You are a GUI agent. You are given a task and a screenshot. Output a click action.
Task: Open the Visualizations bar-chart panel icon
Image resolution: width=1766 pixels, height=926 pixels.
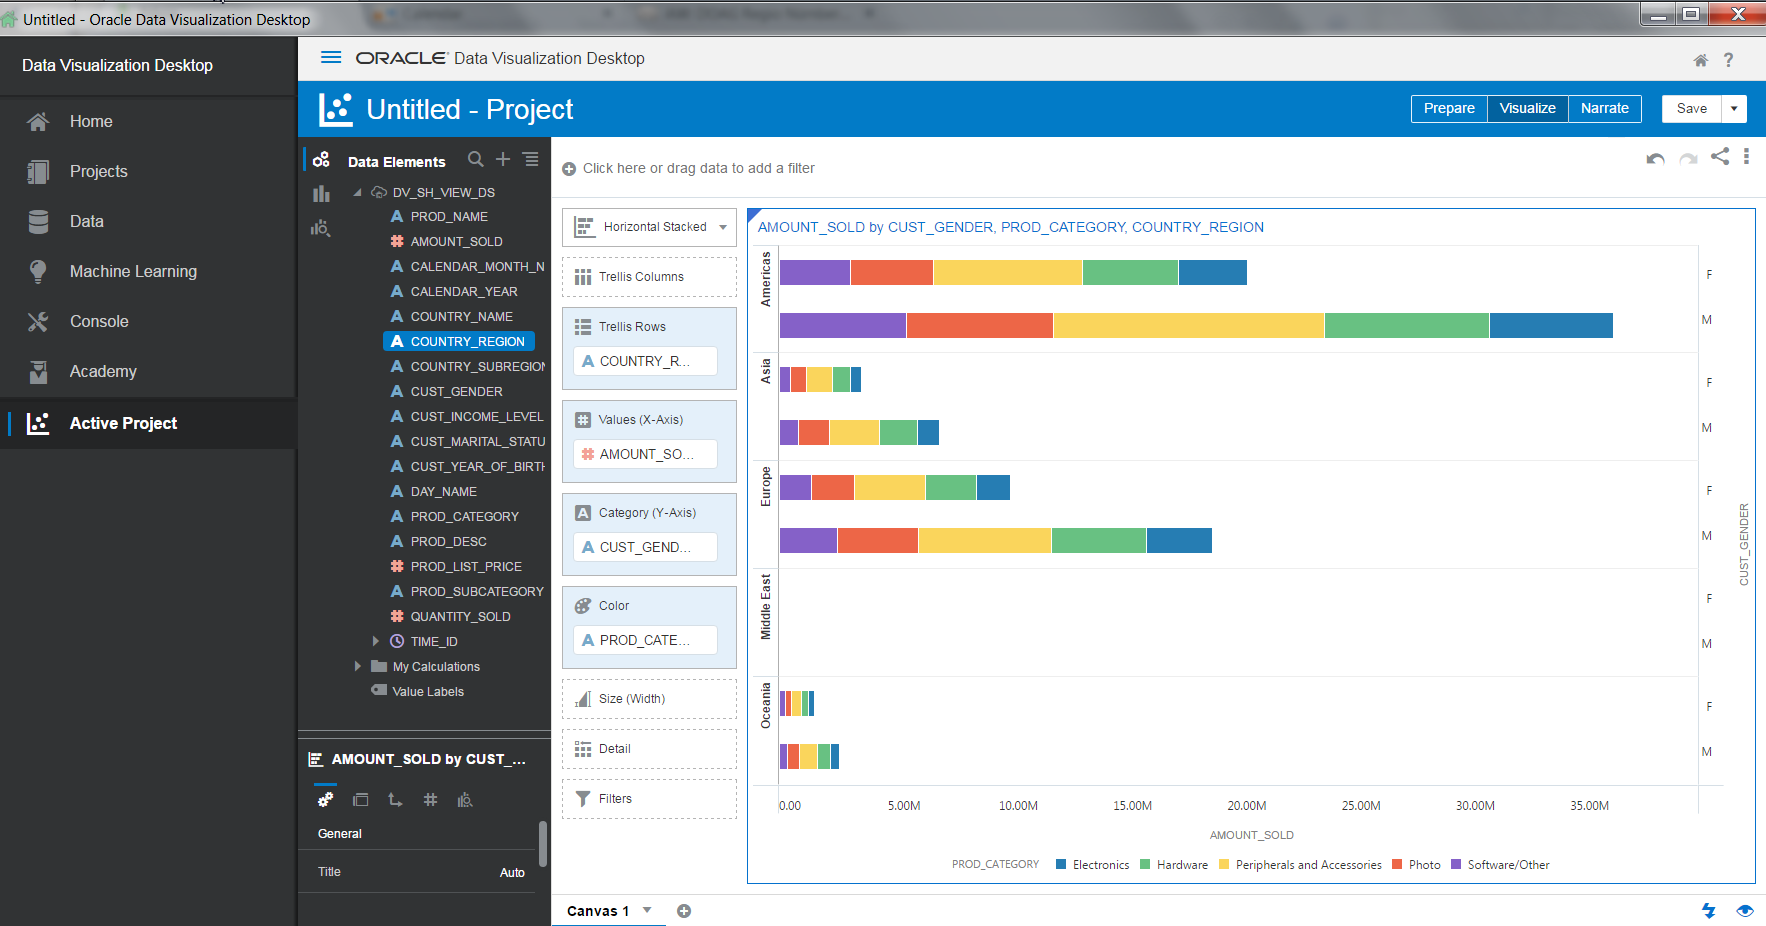(321, 194)
